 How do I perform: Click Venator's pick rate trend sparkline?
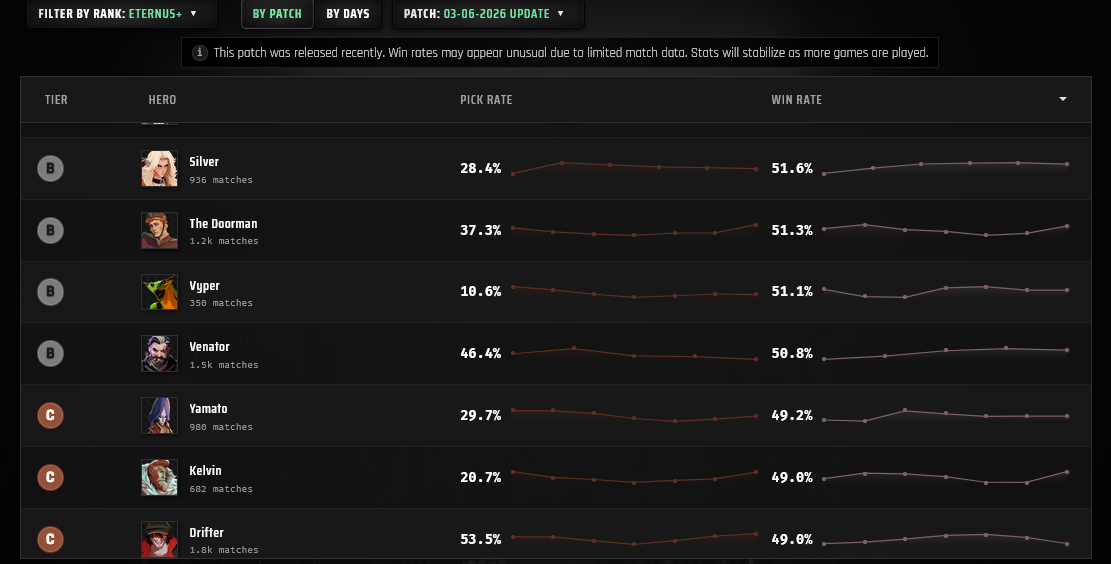[x=635, y=354]
